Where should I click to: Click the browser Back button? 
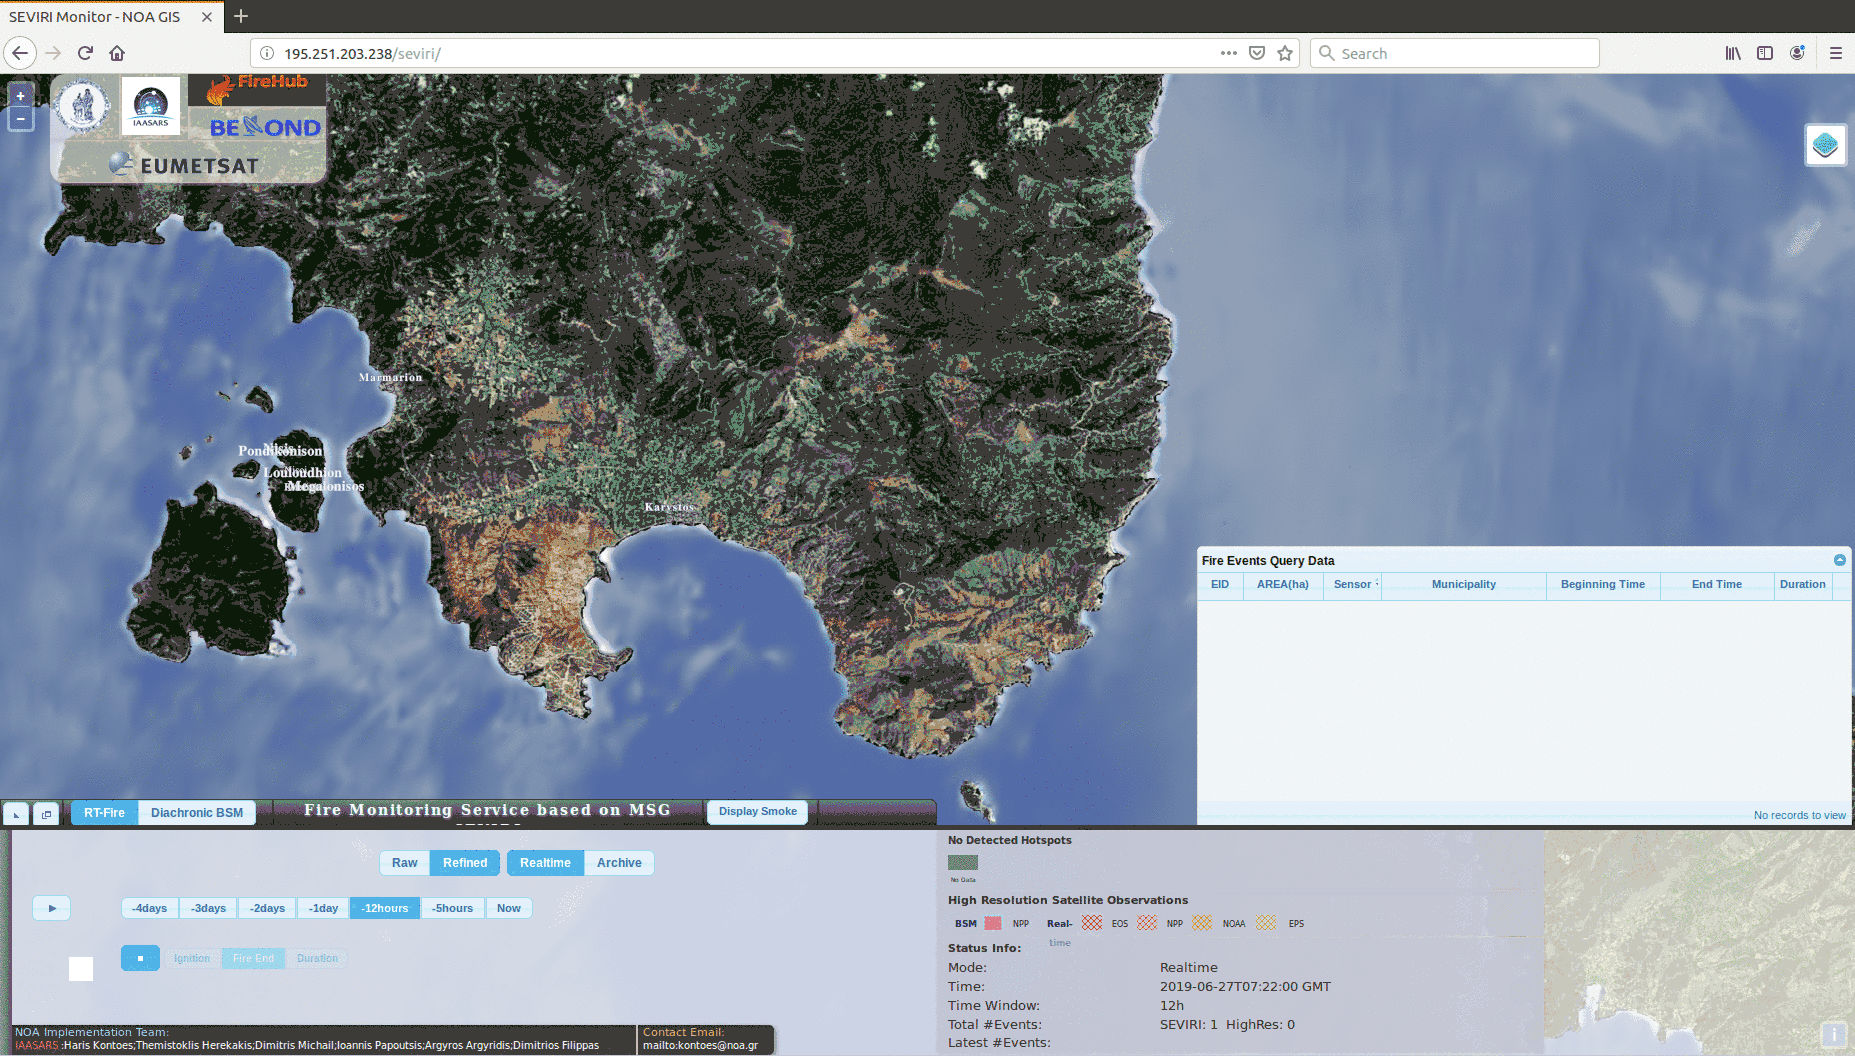click(x=21, y=53)
